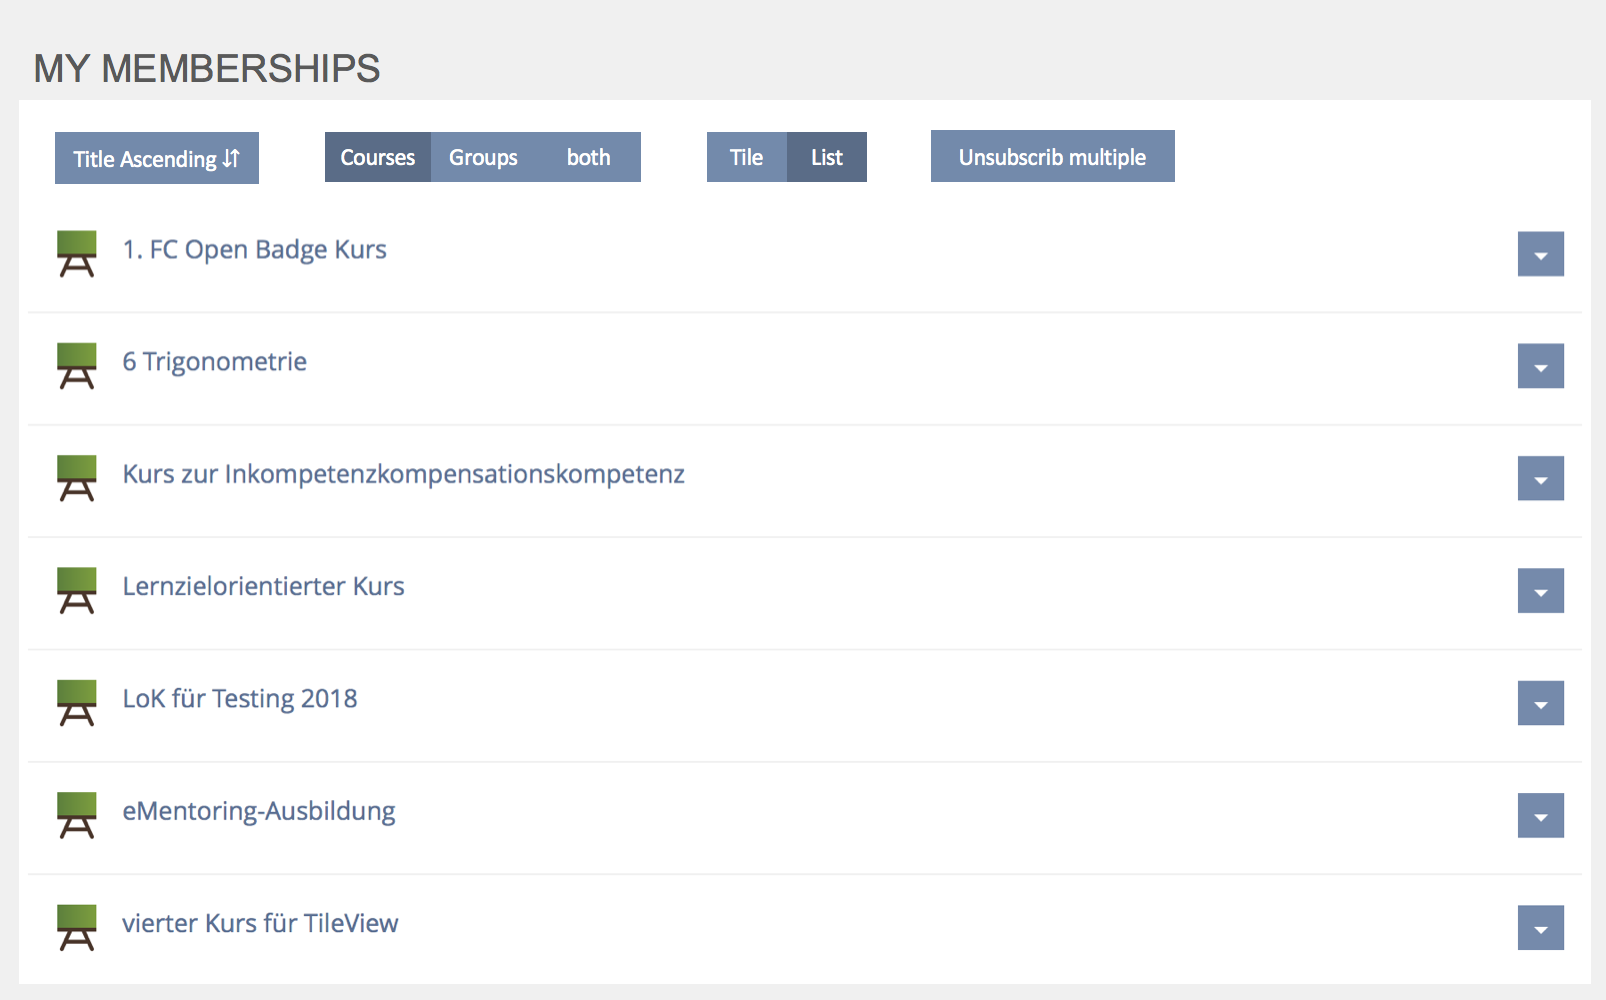Click the course icon for LoK für Testing 2018

tap(76, 702)
